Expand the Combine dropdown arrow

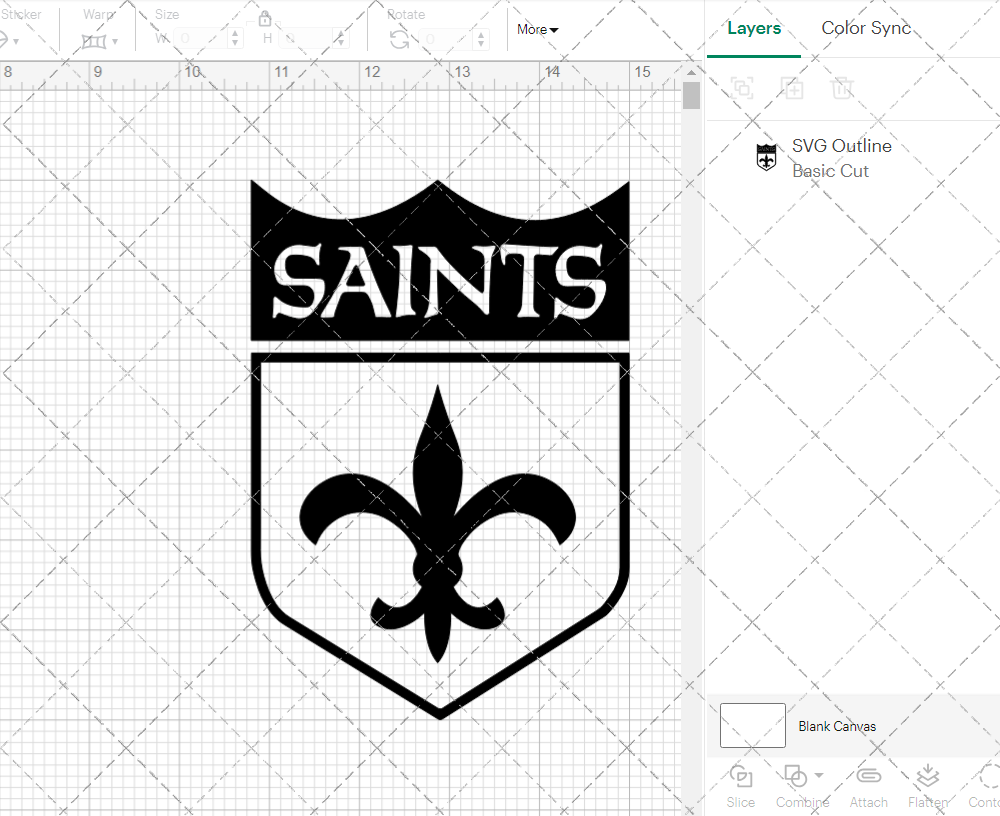pyautogui.click(x=819, y=775)
